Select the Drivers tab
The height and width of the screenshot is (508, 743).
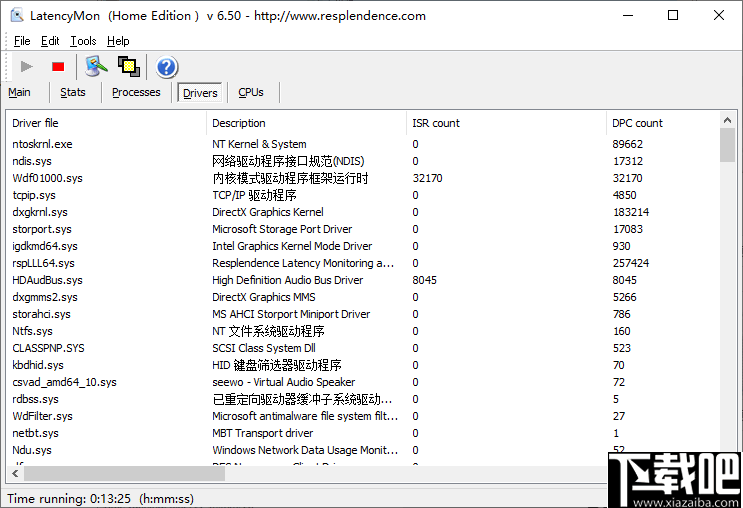click(x=200, y=93)
